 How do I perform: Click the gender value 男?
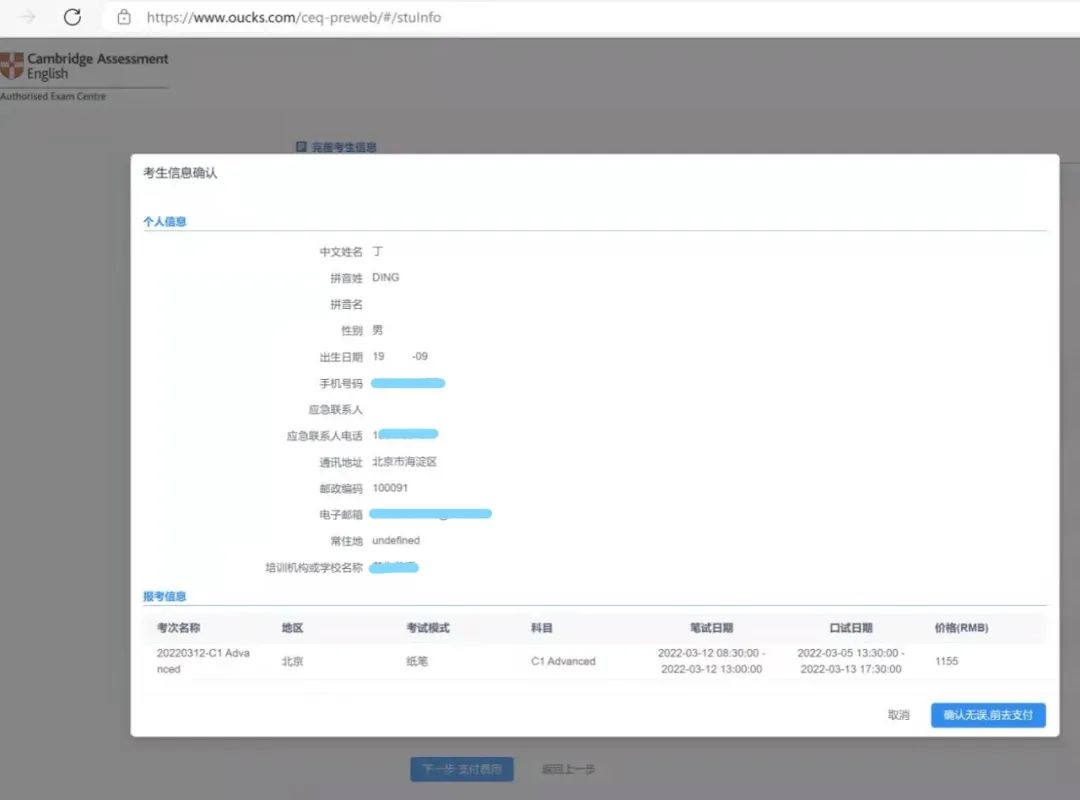point(377,330)
